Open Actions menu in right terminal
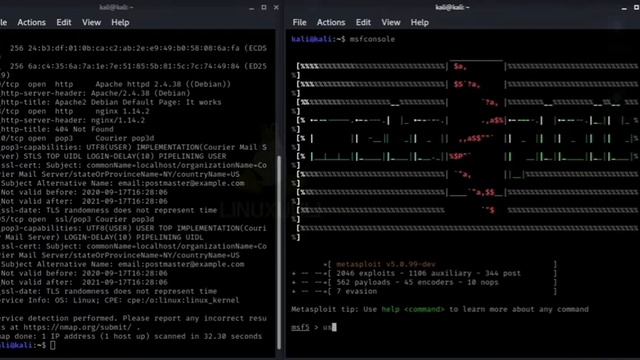 point(331,22)
